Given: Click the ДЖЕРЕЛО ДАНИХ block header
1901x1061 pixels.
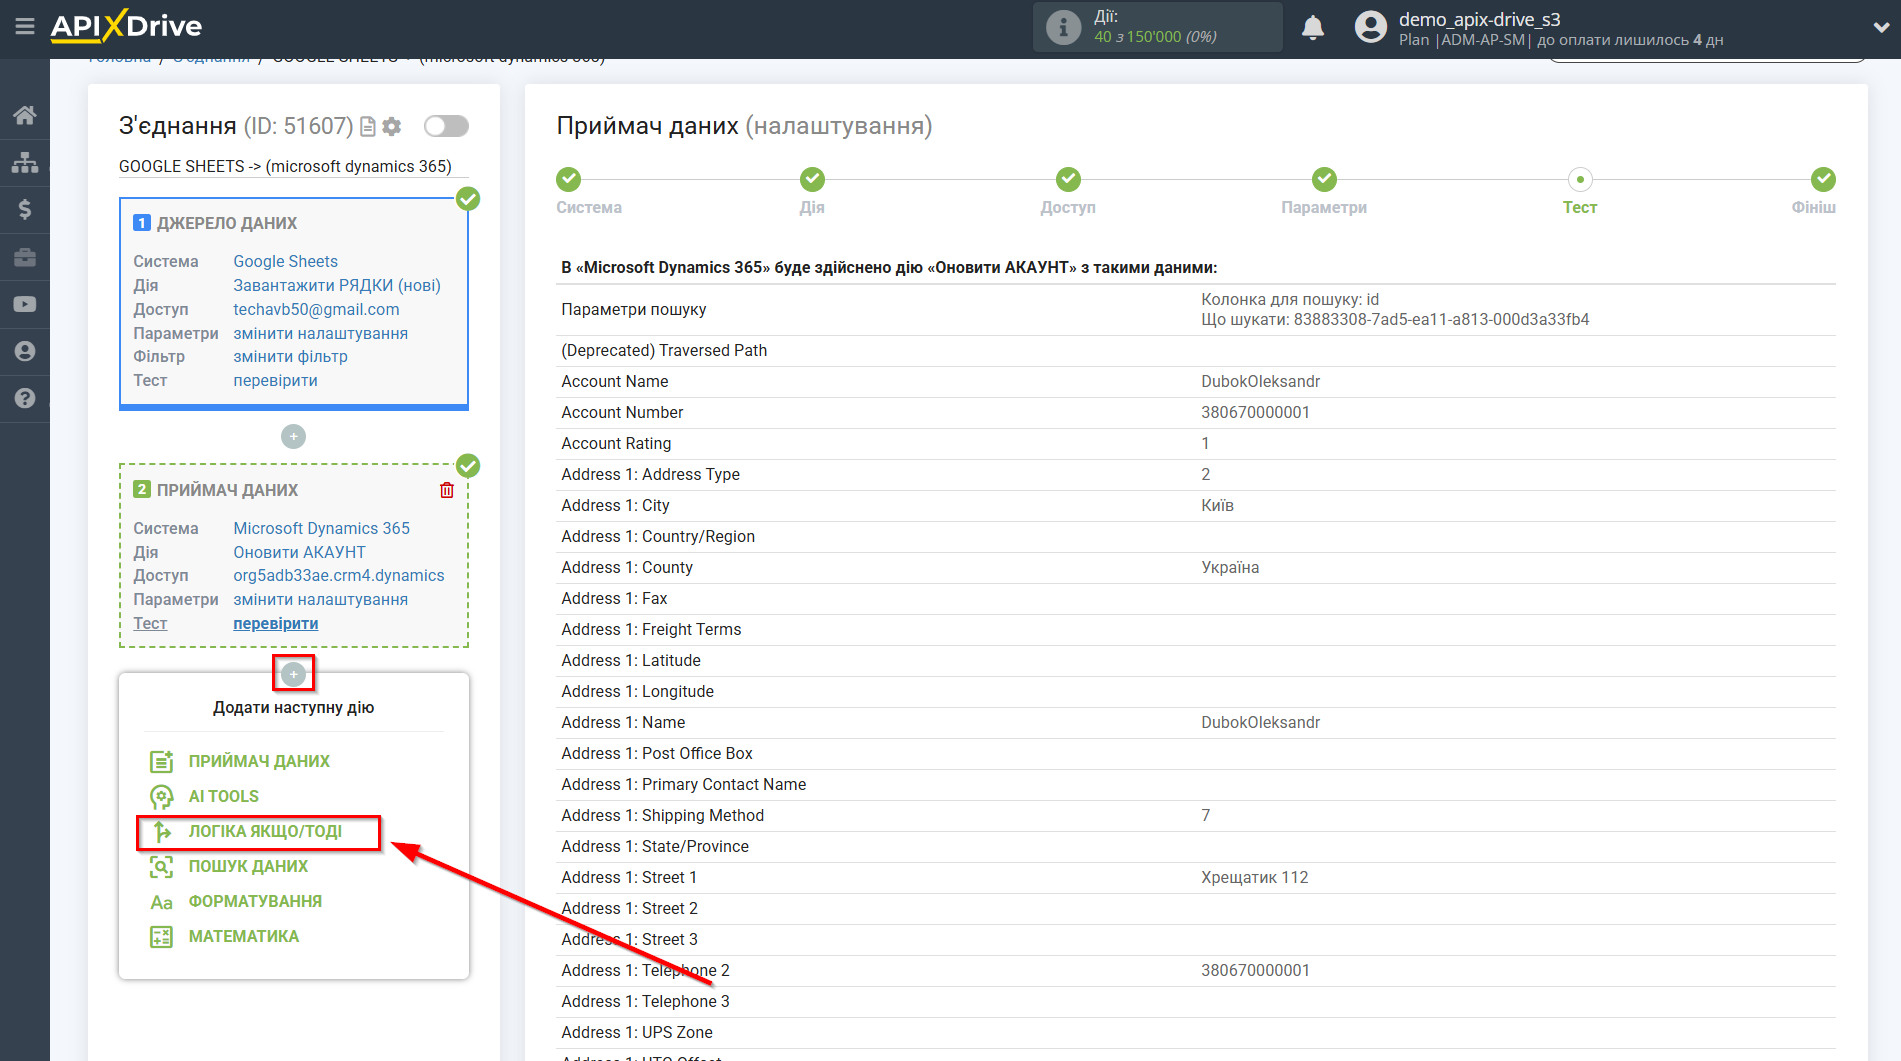Looking at the screenshot, I should click(227, 223).
